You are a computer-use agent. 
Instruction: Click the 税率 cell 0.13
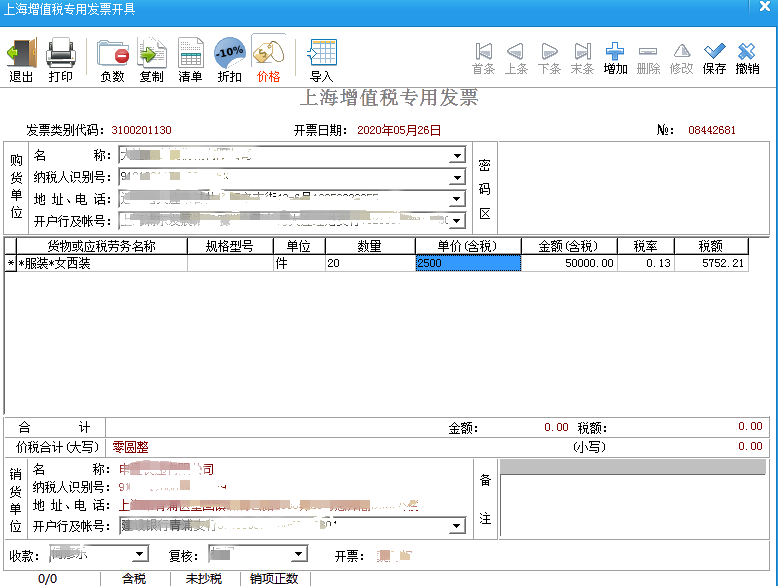(x=645, y=263)
